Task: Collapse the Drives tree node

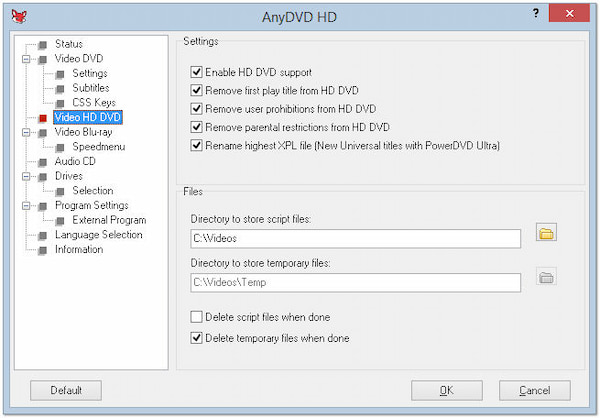Action: coord(26,176)
